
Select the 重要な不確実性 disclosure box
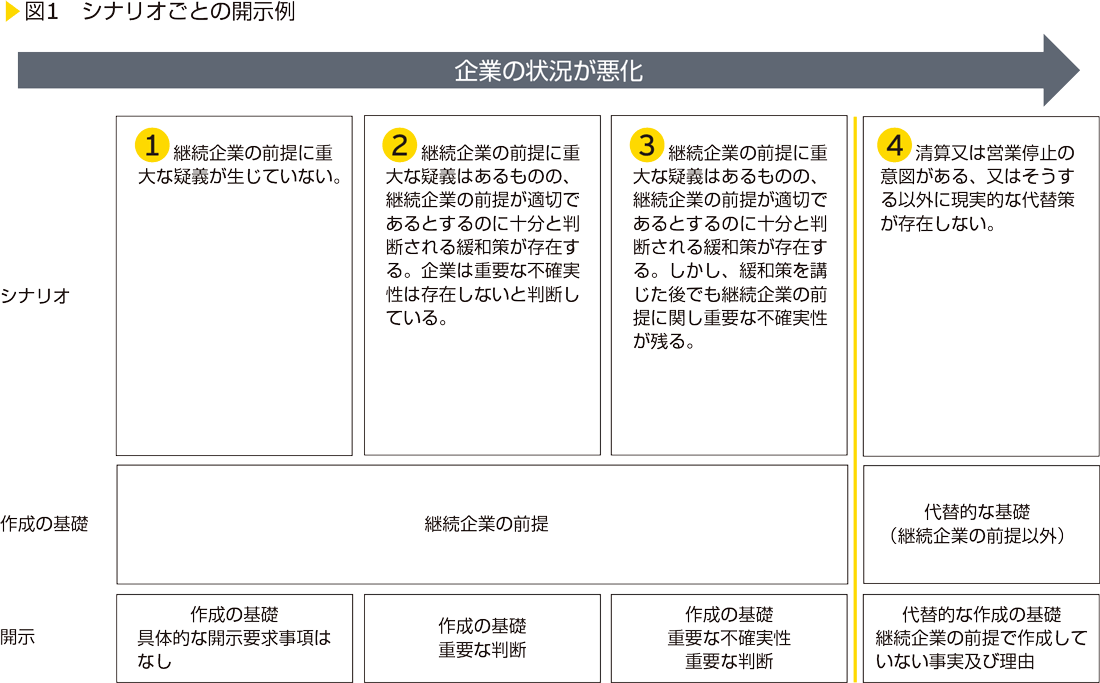point(729,638)
